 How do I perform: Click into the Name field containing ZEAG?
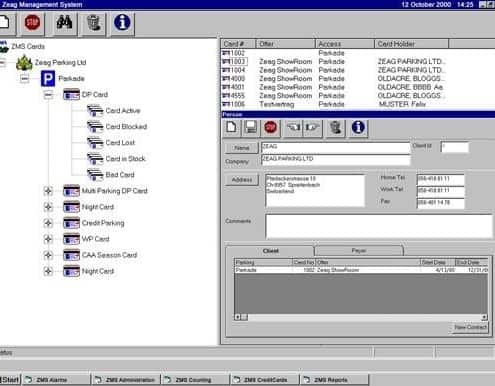[x=335, y=147]
